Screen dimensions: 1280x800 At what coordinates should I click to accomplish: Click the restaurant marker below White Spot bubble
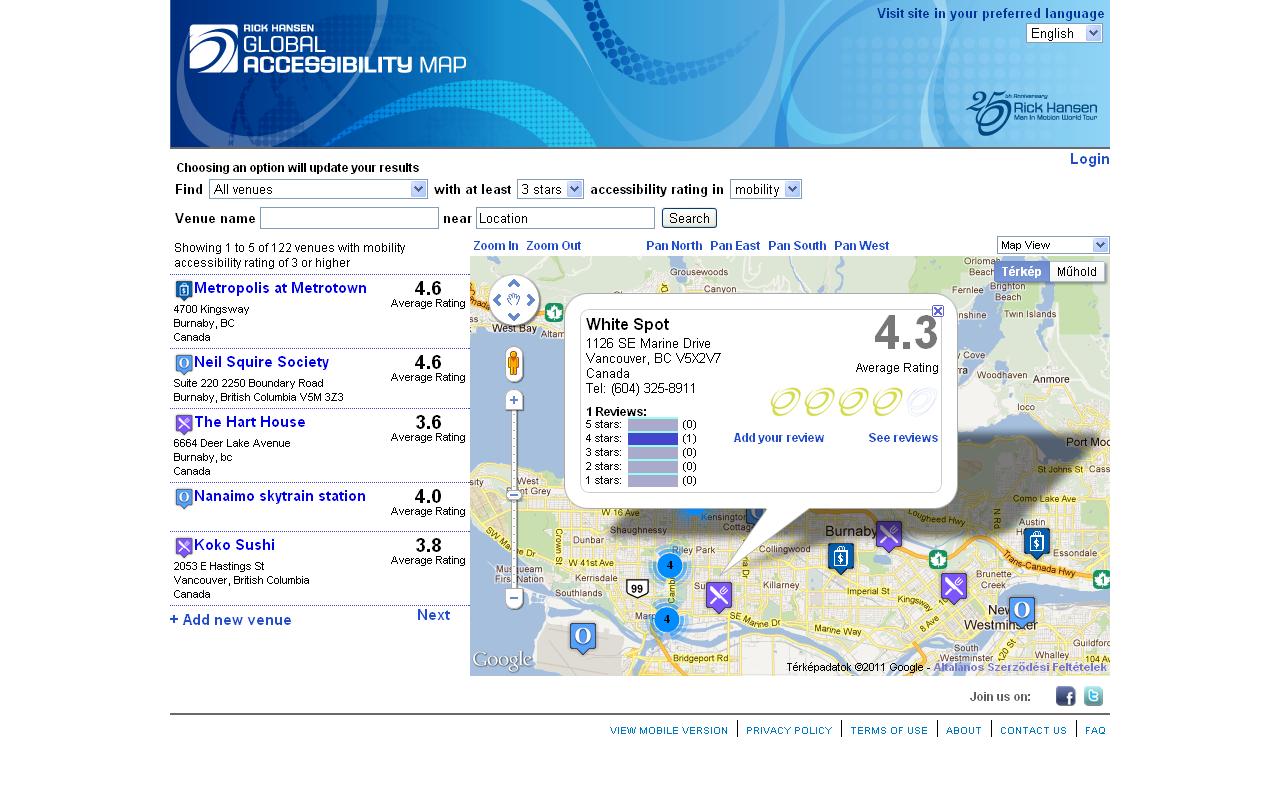click(x=719, y=597)
